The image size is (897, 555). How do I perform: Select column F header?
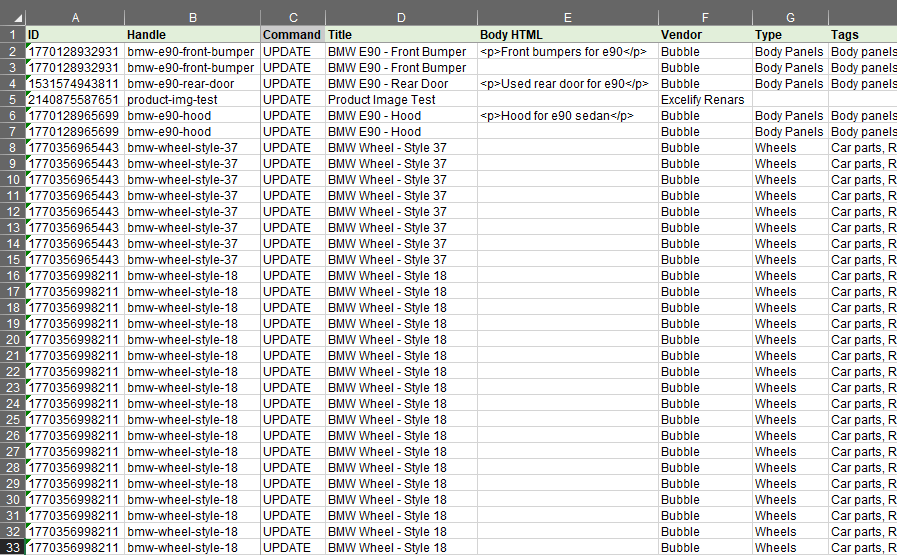pos(705,18)
